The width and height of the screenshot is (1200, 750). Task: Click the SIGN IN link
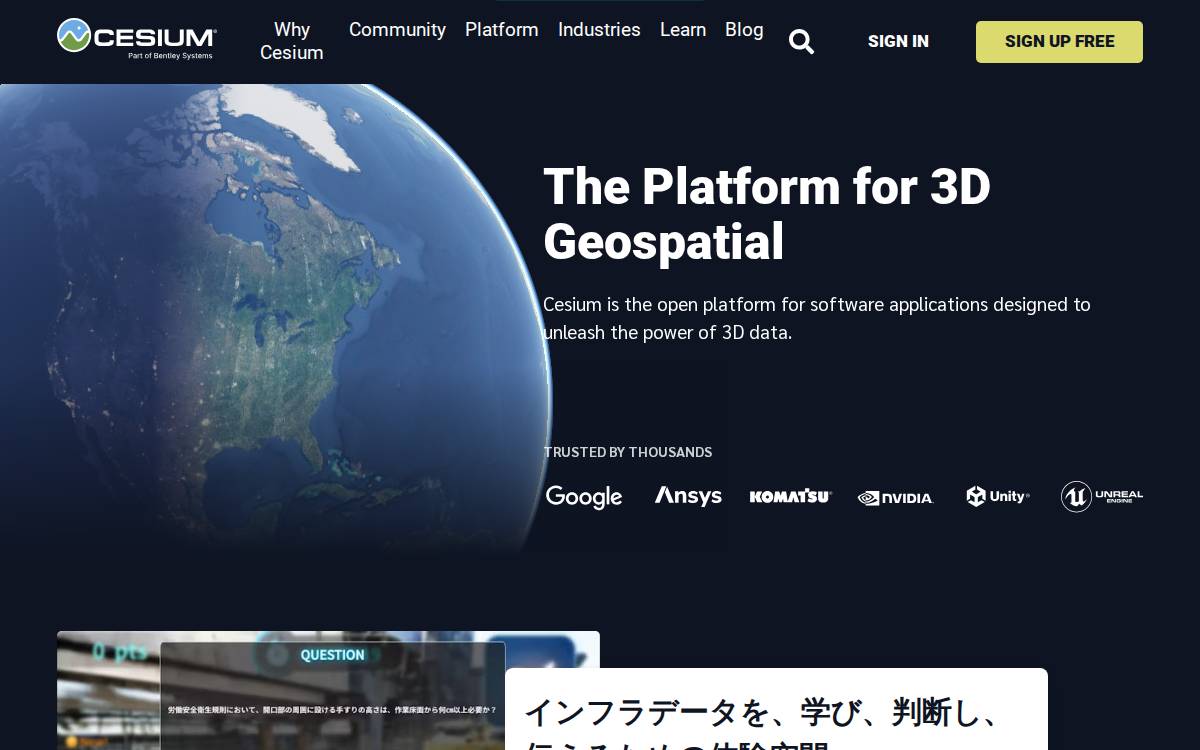(x=898, y=41)
